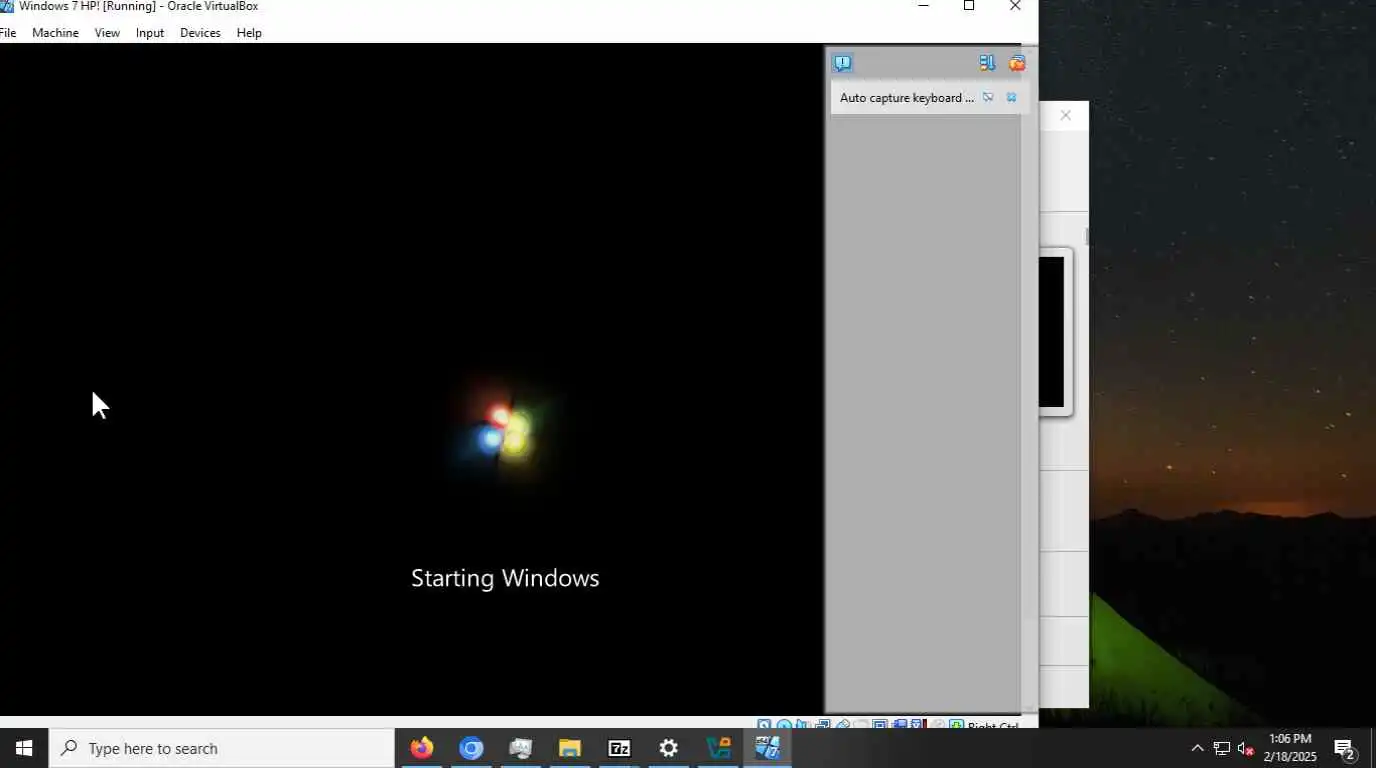The height and width of the screenshot is (768, 1376).
Task: Toggle the Notification Center speech-bubble icon
Action: (843, 63)
